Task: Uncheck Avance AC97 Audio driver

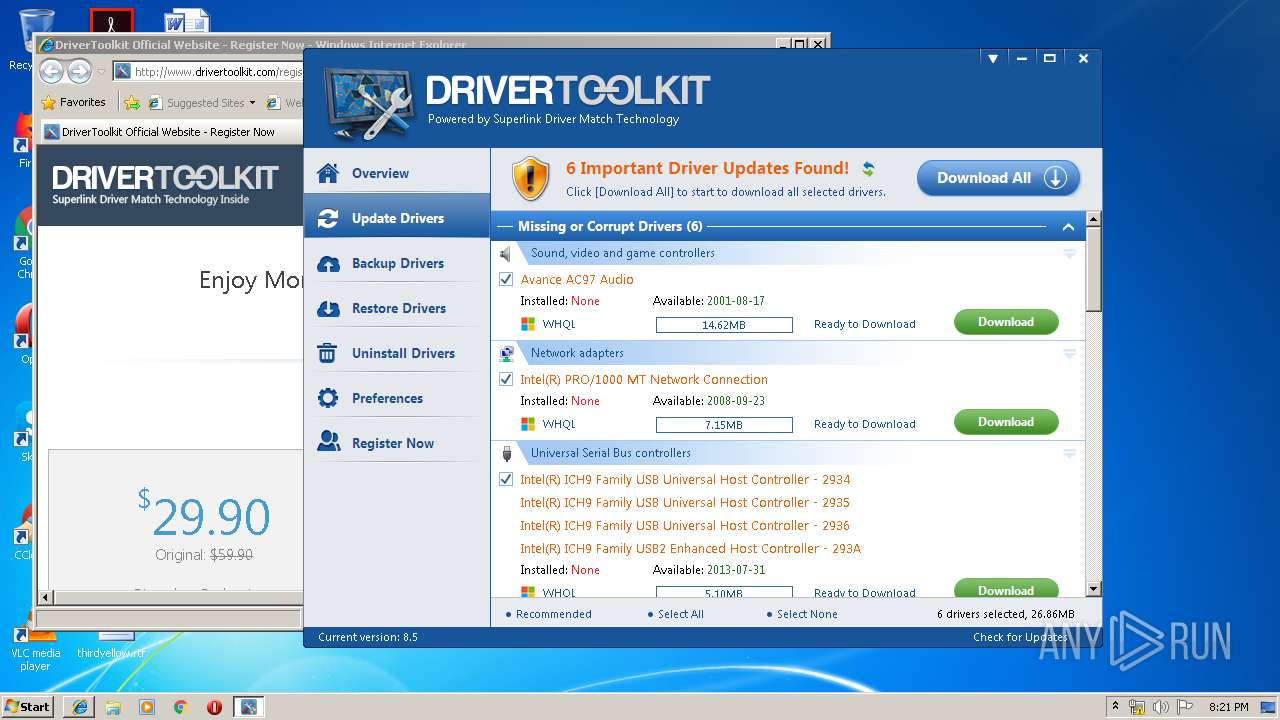Action: pos(506,279)
